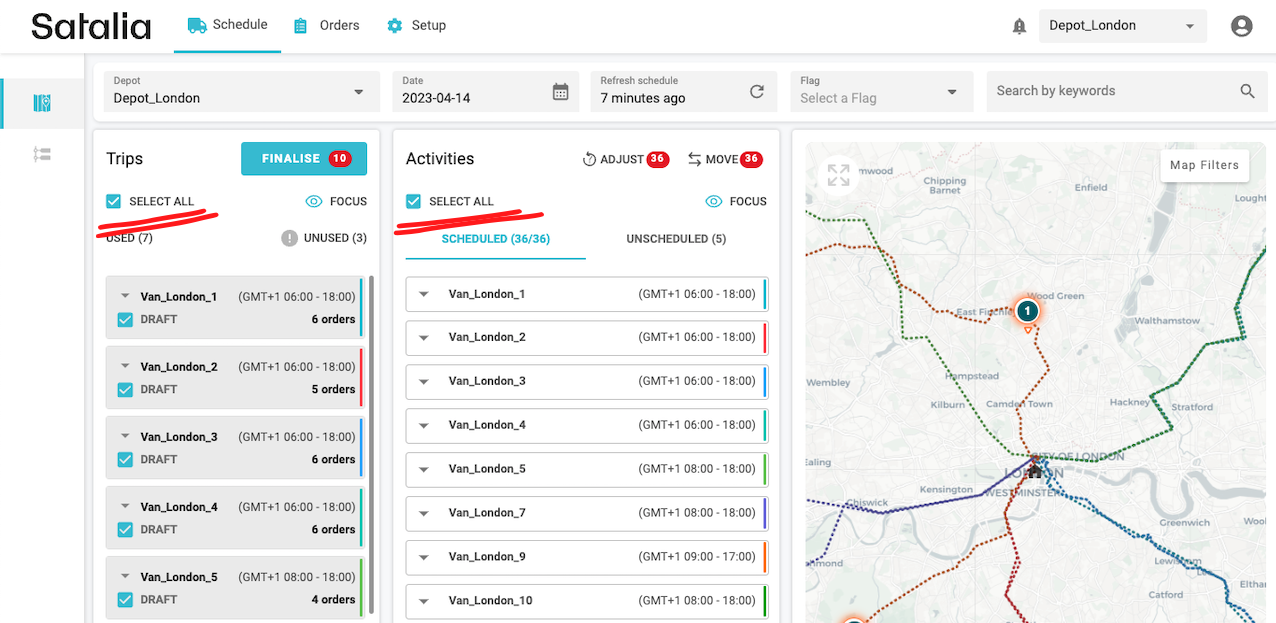Viewport: 1276px width, 623px height.
Task: Open Map Filters
Action: pyautogui.click(x=1204, y=165)
